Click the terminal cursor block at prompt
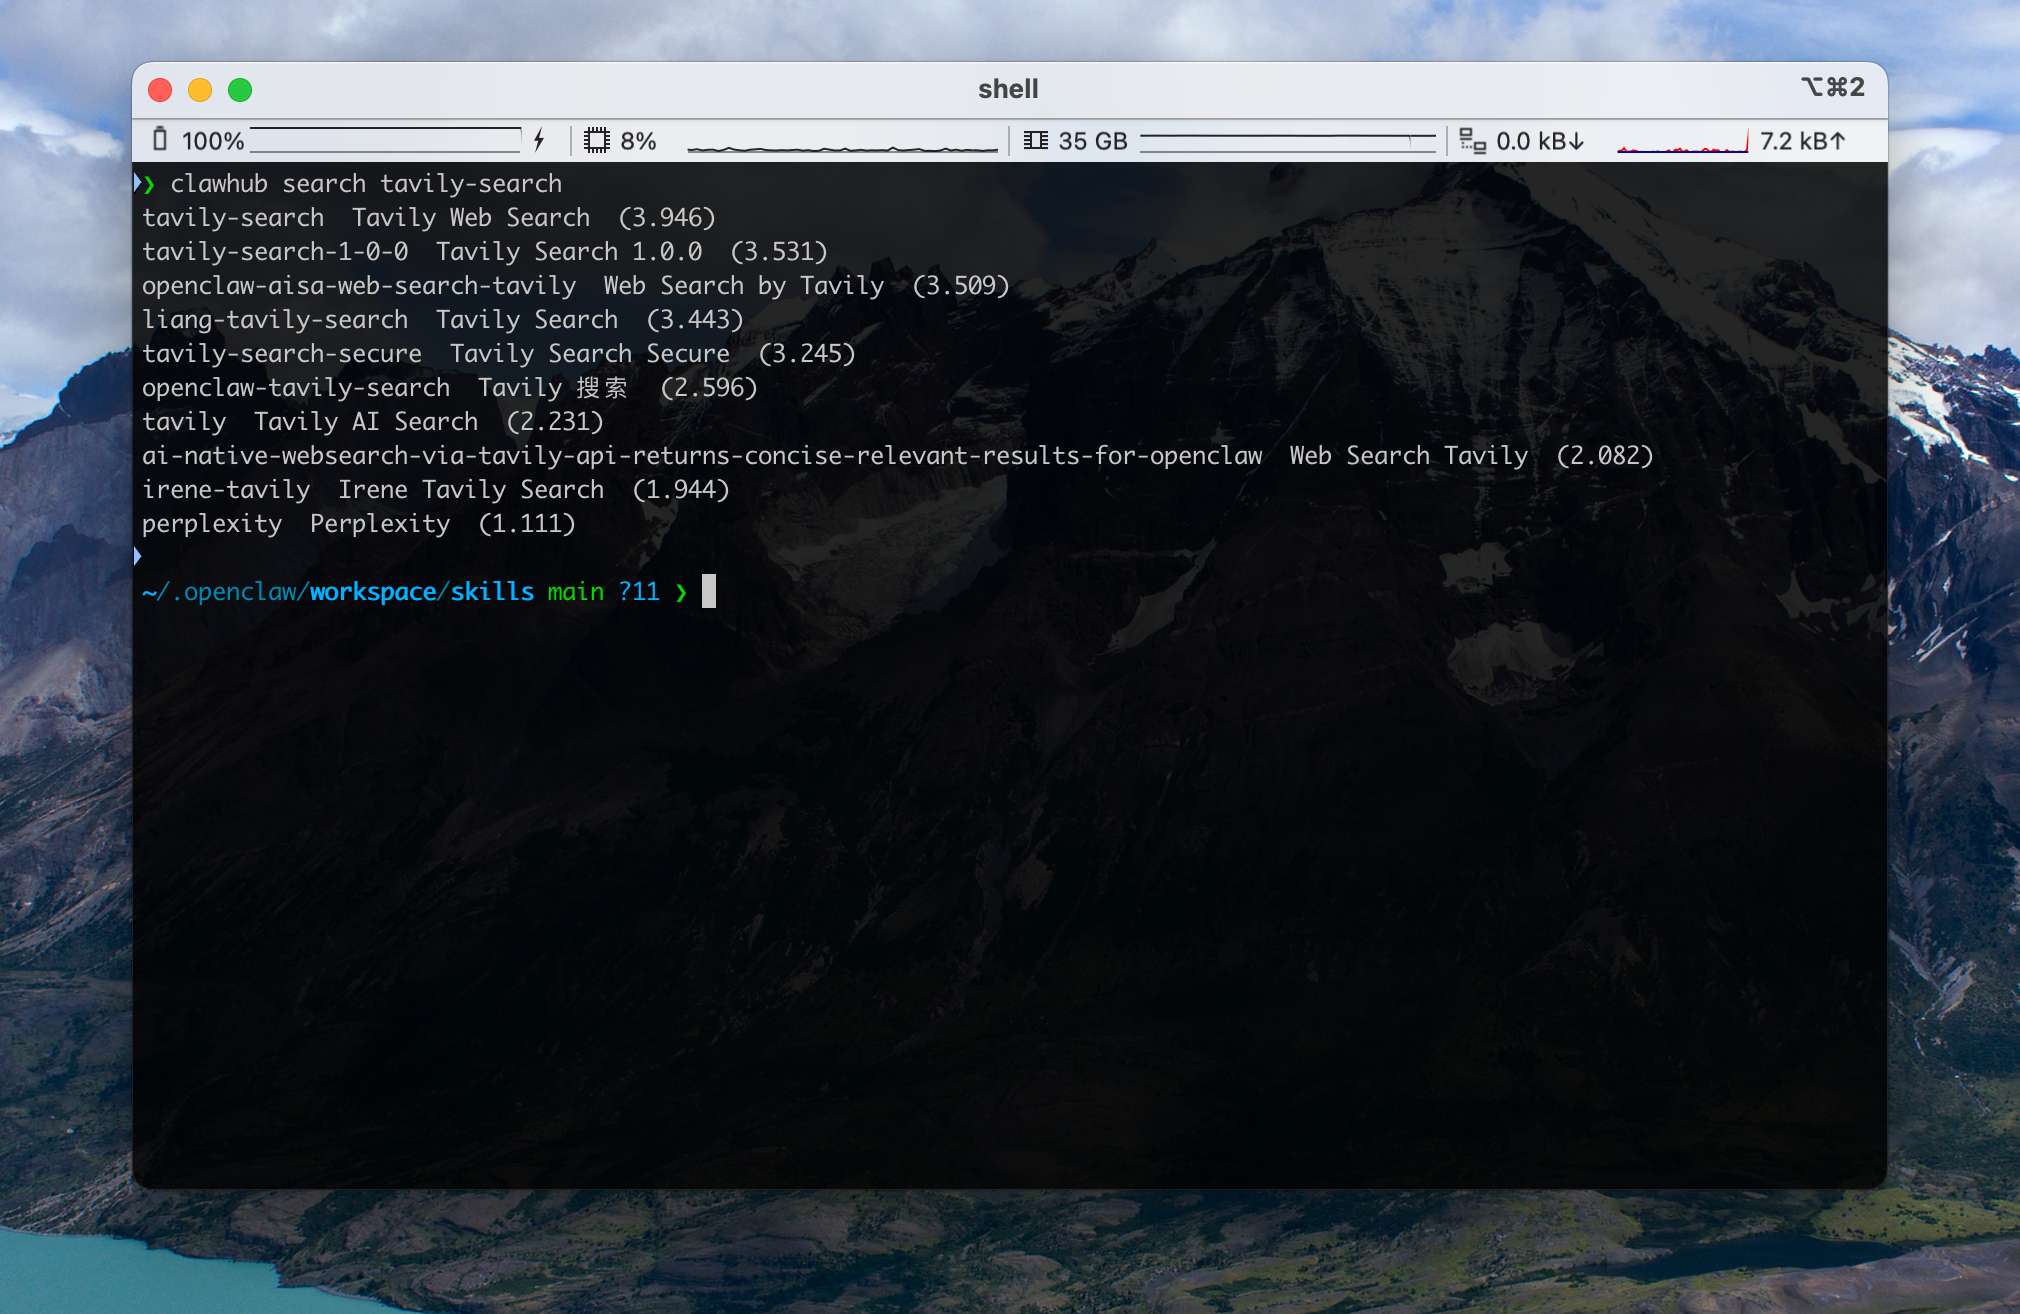This screenshot has width=2020, height=1314. (709, 591)
